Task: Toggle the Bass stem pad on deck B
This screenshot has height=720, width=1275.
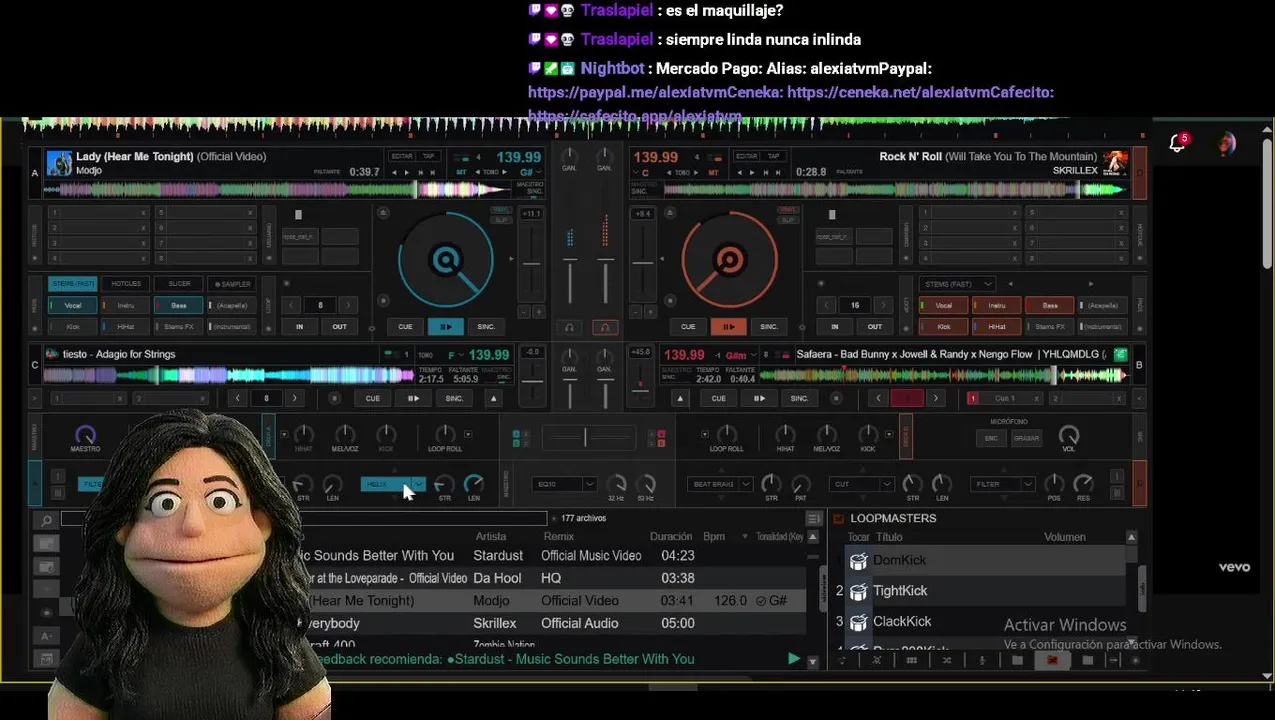Action: coord(1050,306)
